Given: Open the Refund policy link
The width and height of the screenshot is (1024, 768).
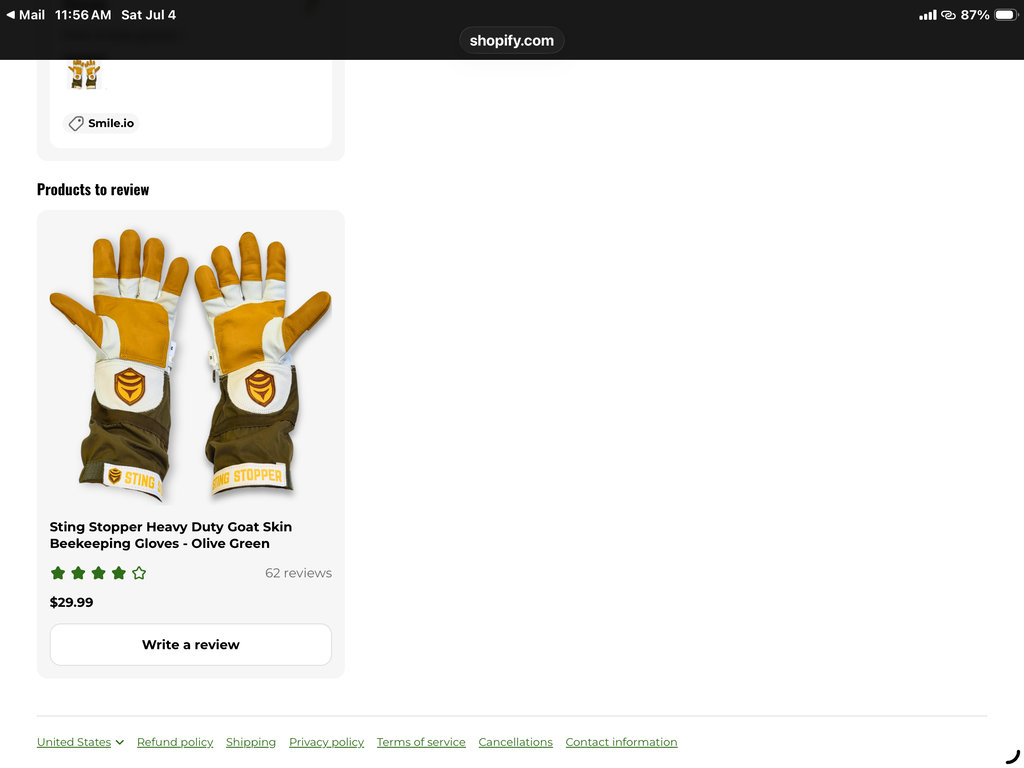Looking at the screenshot, I should coord(175,742).
